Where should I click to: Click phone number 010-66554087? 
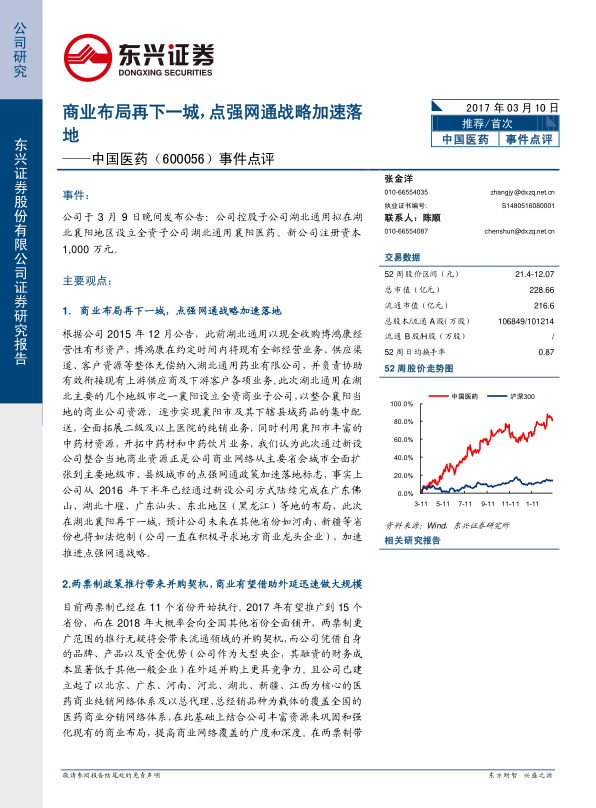tap(406, 231)
